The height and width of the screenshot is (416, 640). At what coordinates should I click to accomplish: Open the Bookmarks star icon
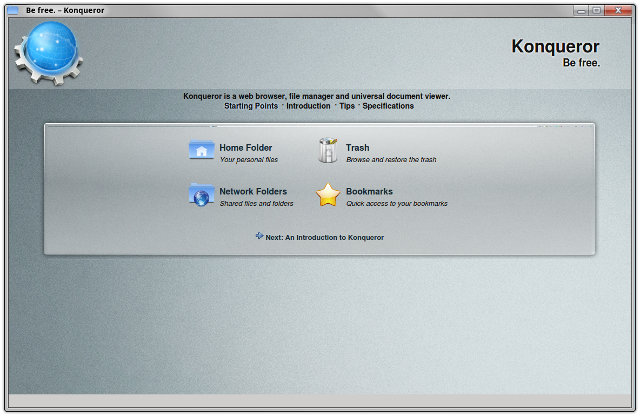click(328, 195)
